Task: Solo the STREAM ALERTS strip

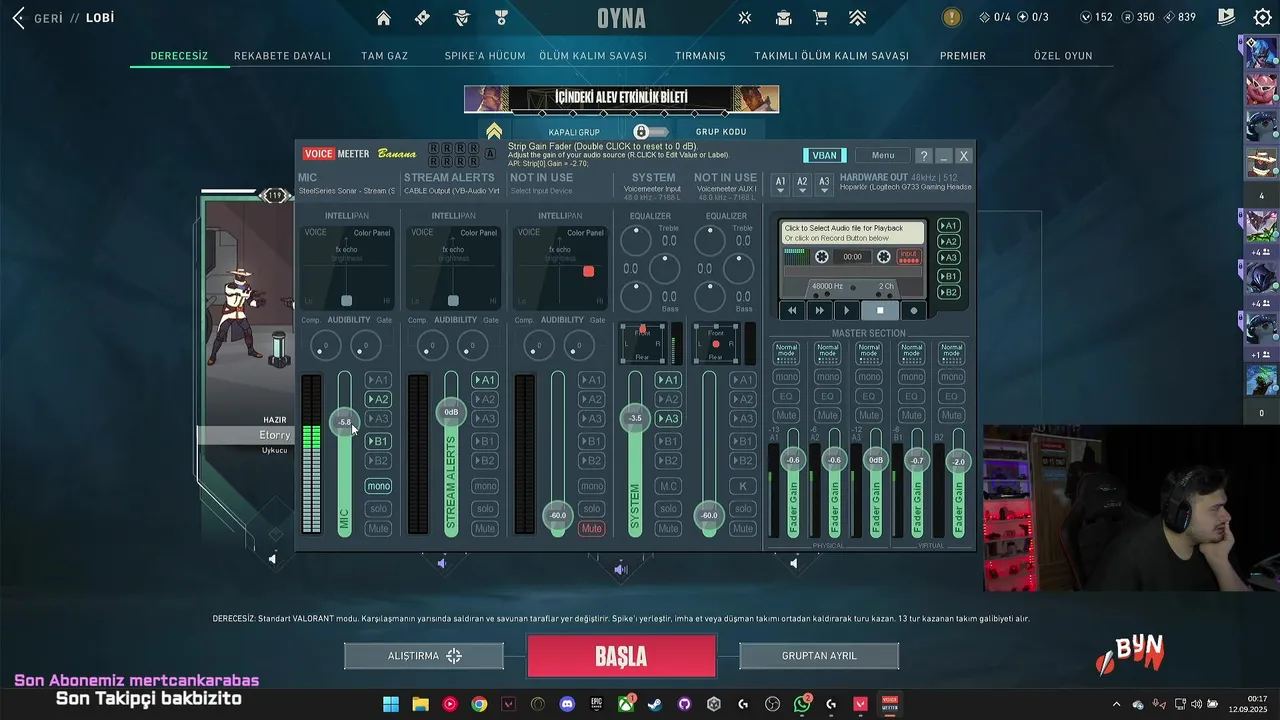Action: tap(485, 509)
